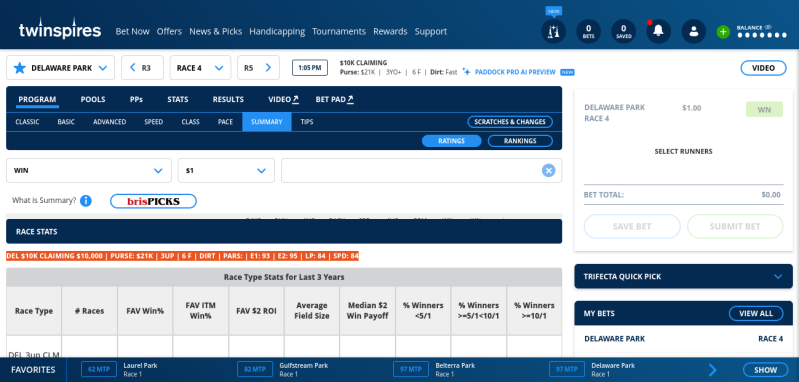Clear the runner selection field
799x382 pixels.
pos(548,171)
